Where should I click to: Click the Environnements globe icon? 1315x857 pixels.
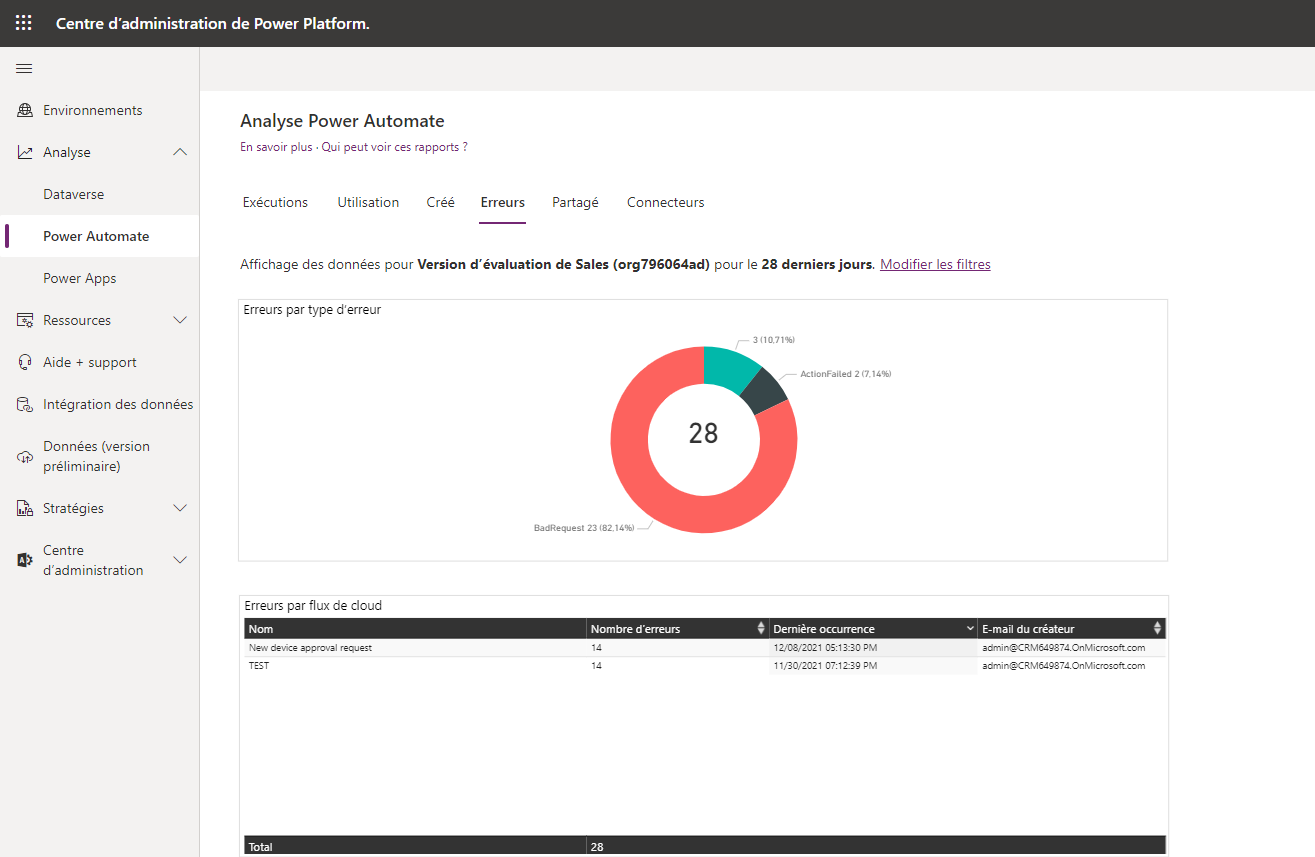click(x=25, y=110)
